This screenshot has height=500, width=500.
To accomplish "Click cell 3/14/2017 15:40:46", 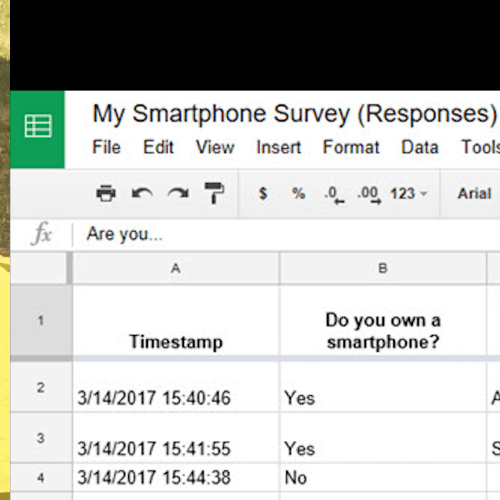I will [x=176, y=387].
